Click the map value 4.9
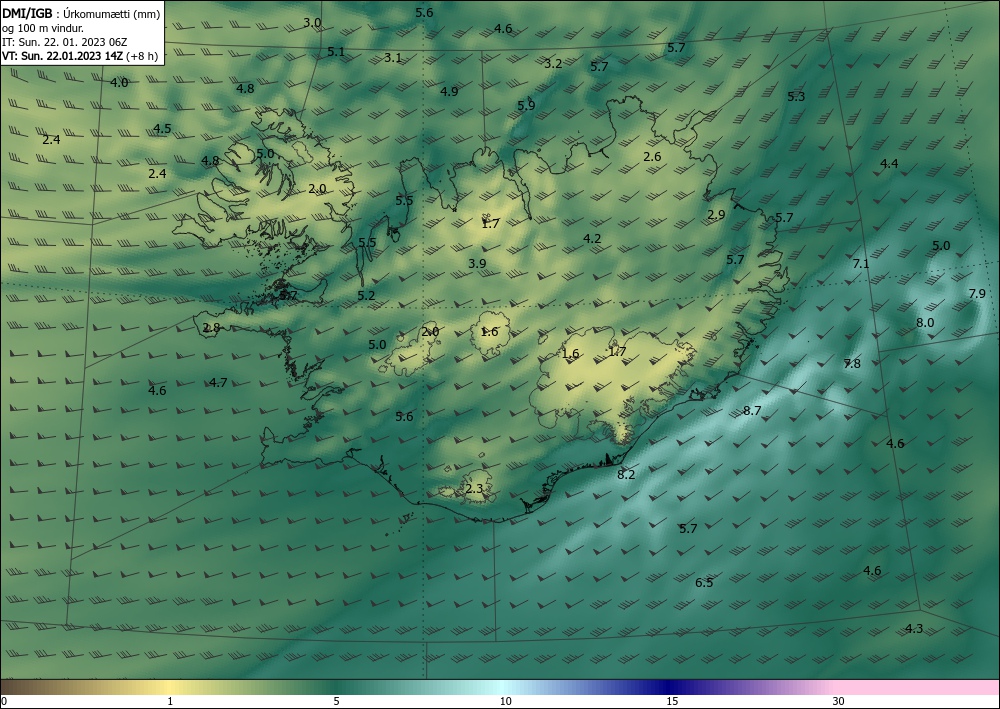The width and height of the screenshot is (1000, 709). pos(449,91)
